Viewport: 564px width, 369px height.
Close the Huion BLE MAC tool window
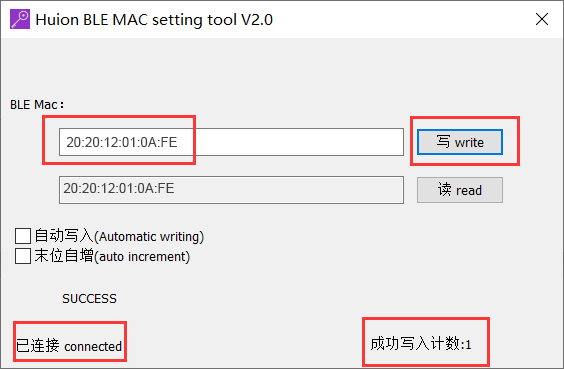(542, 19)
